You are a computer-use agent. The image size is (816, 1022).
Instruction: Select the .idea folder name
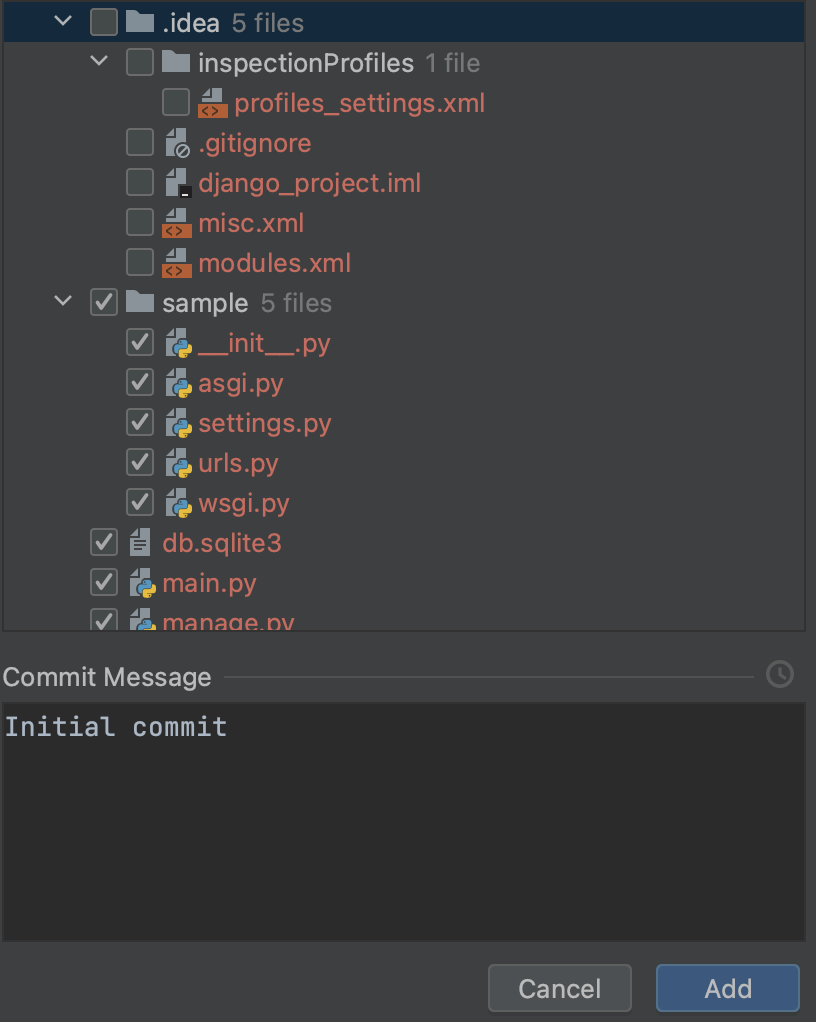coord(191,23)
